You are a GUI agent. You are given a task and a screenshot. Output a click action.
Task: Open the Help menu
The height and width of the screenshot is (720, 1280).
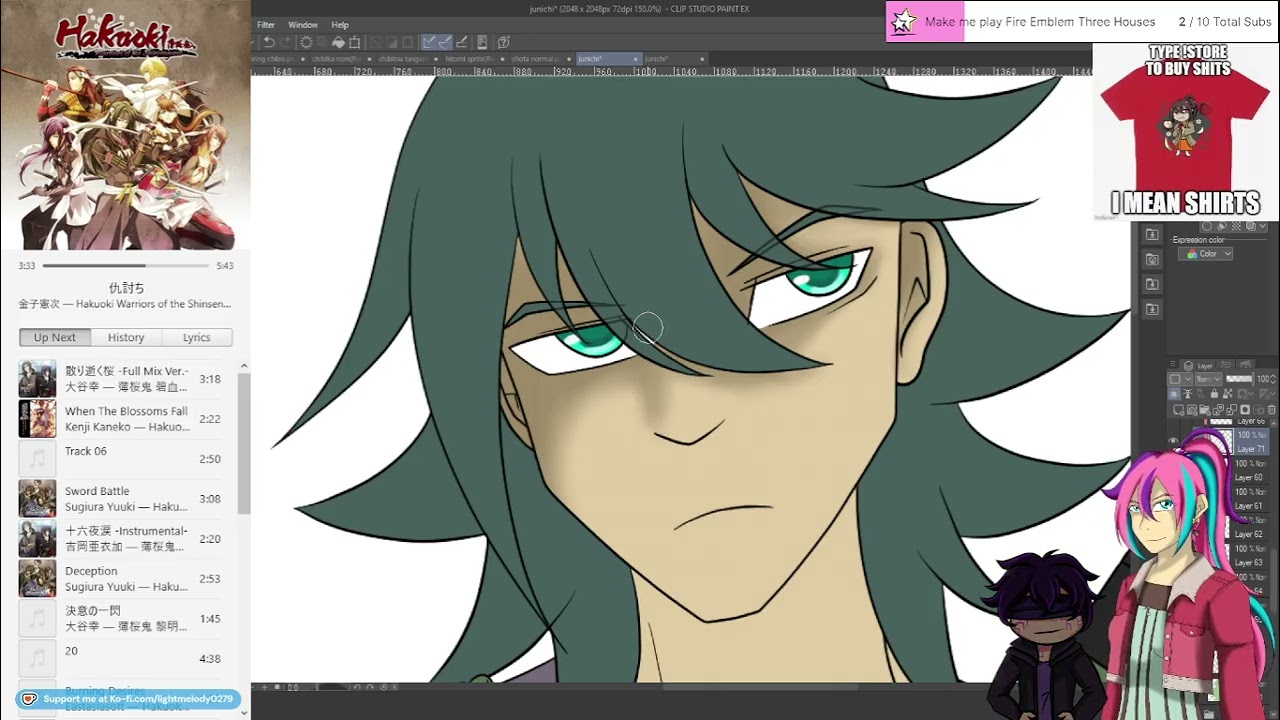[340, 25]
